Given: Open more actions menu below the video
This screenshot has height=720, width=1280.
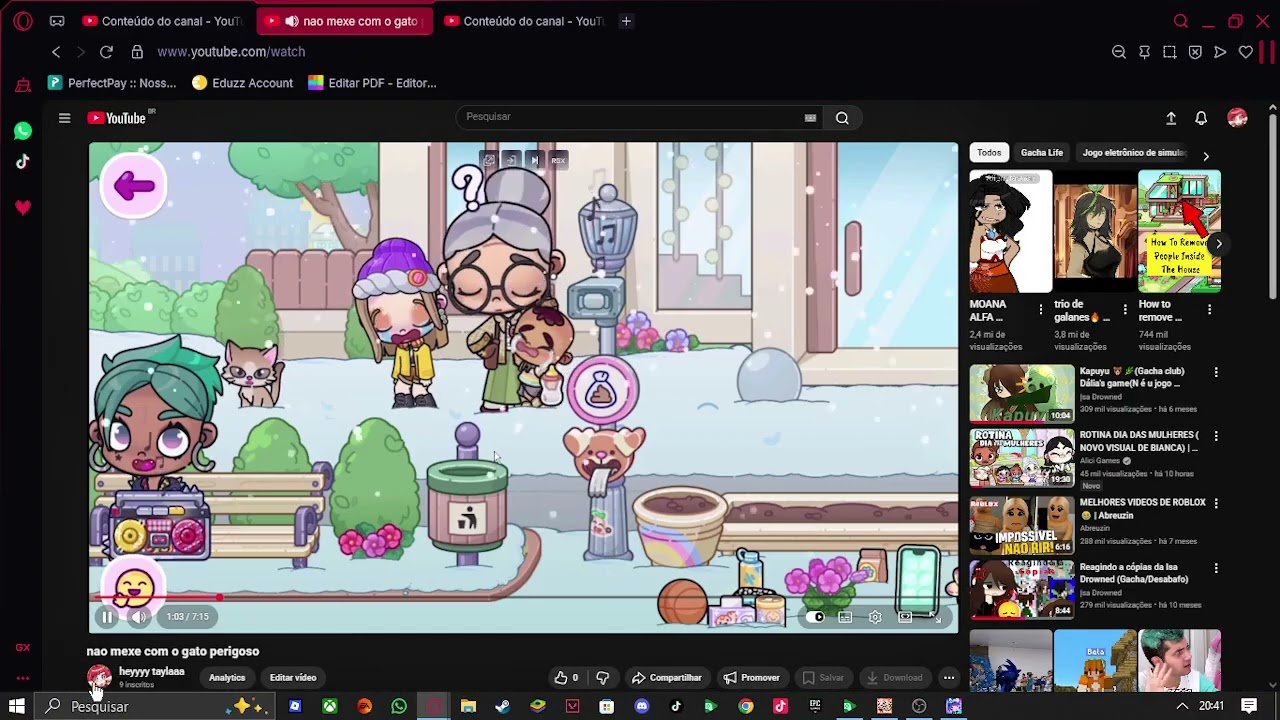Looking at the screenshot, I should click(x=949, y=678).
